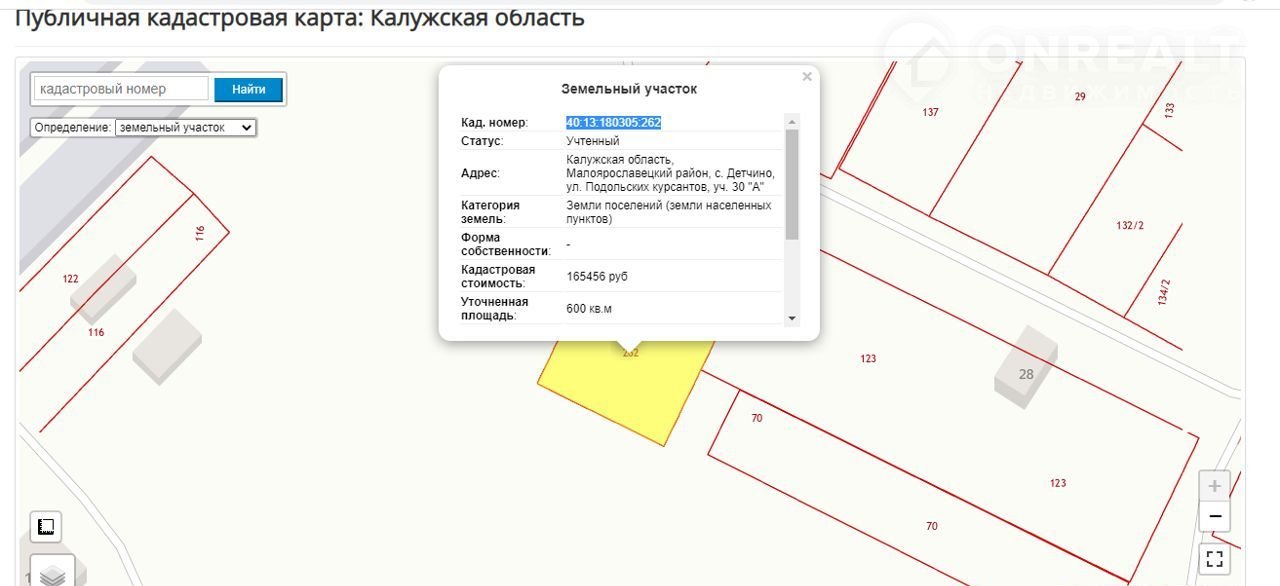Image resolution: width=1280 pixels, height=586 pixels.
Task: Zoom out the map with minus
Action: (x=1214, y=517)
